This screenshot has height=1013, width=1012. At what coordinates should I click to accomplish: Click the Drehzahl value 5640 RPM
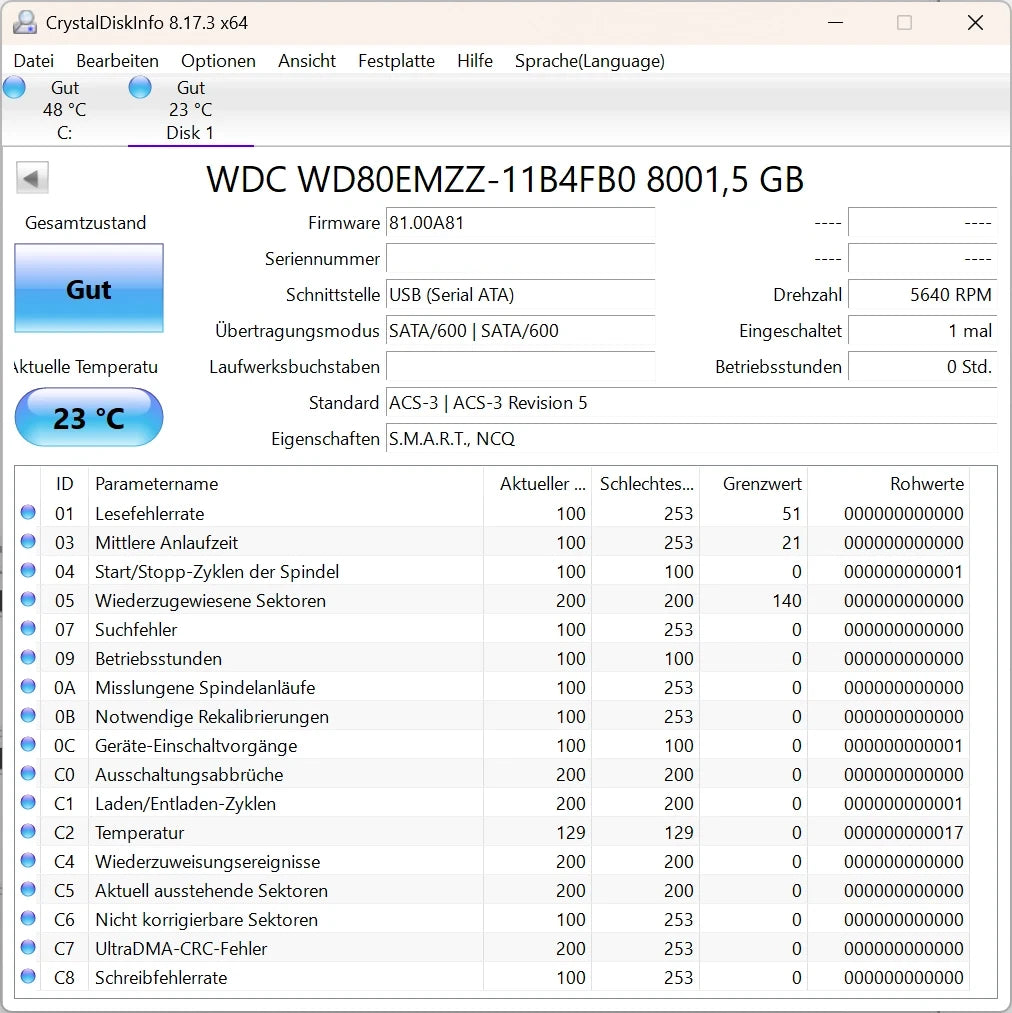pyautogui.click(x=922, y=295)
